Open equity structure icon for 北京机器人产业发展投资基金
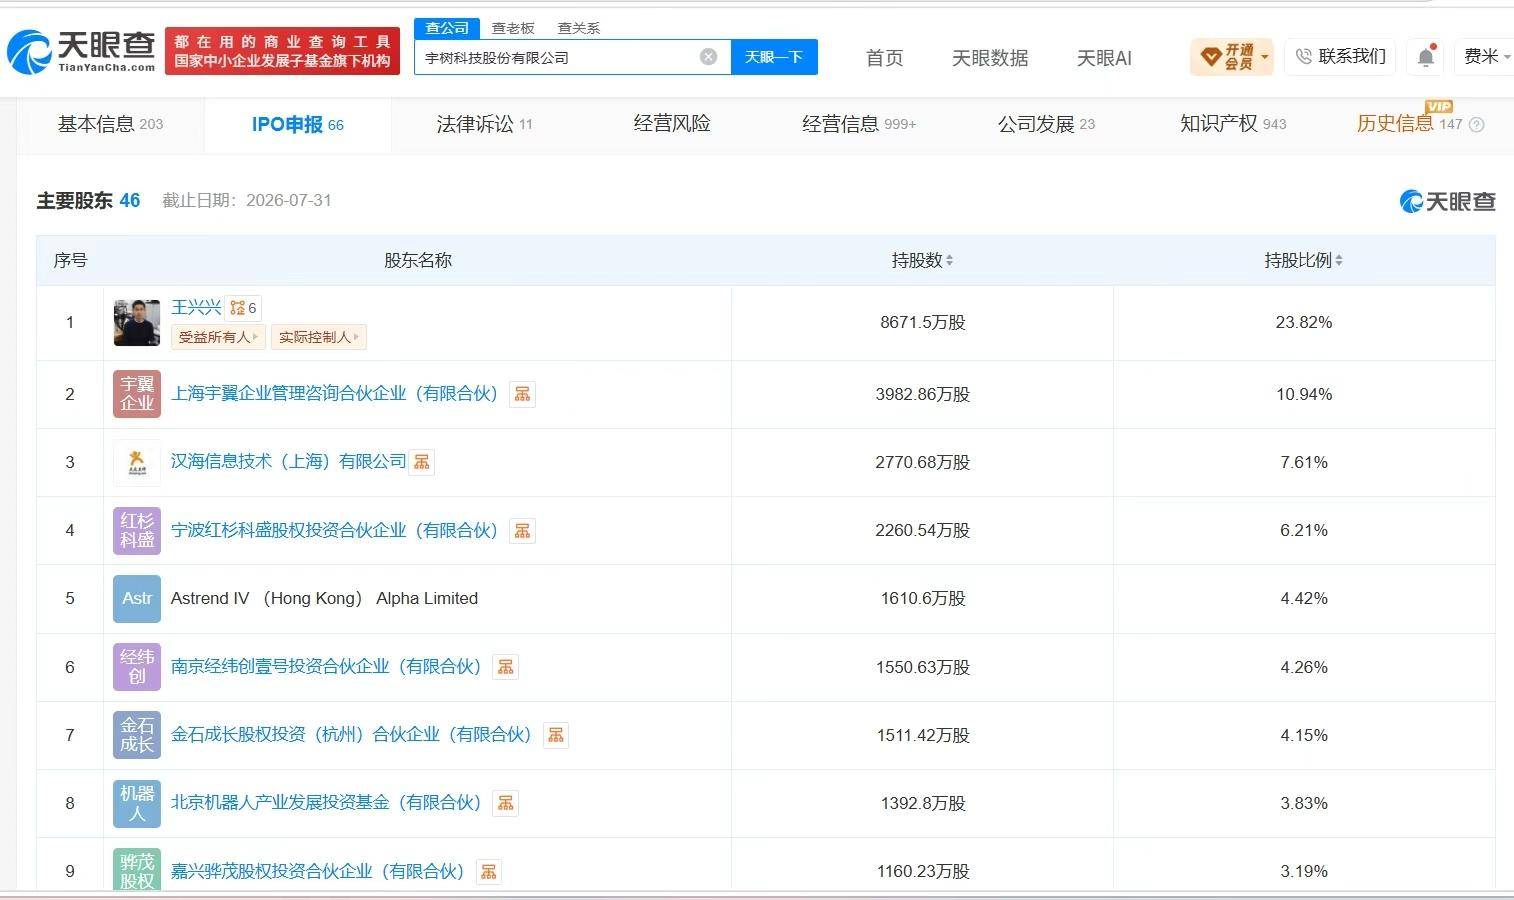The image size is (1514, 900). click(506, 803)
